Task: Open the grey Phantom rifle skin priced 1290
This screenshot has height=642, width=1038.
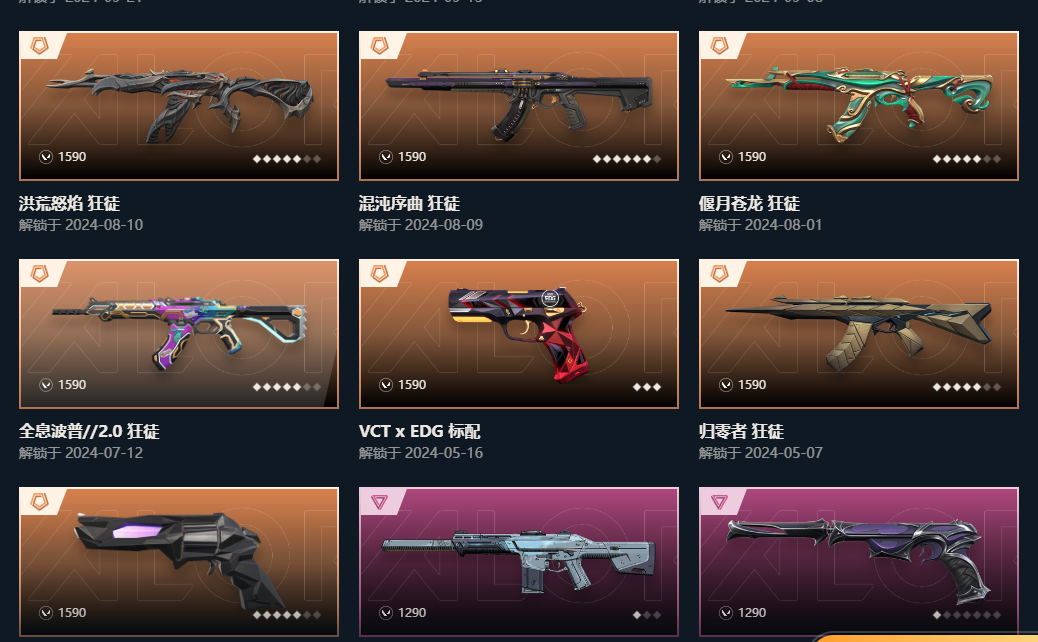Action: coord(518,562)
